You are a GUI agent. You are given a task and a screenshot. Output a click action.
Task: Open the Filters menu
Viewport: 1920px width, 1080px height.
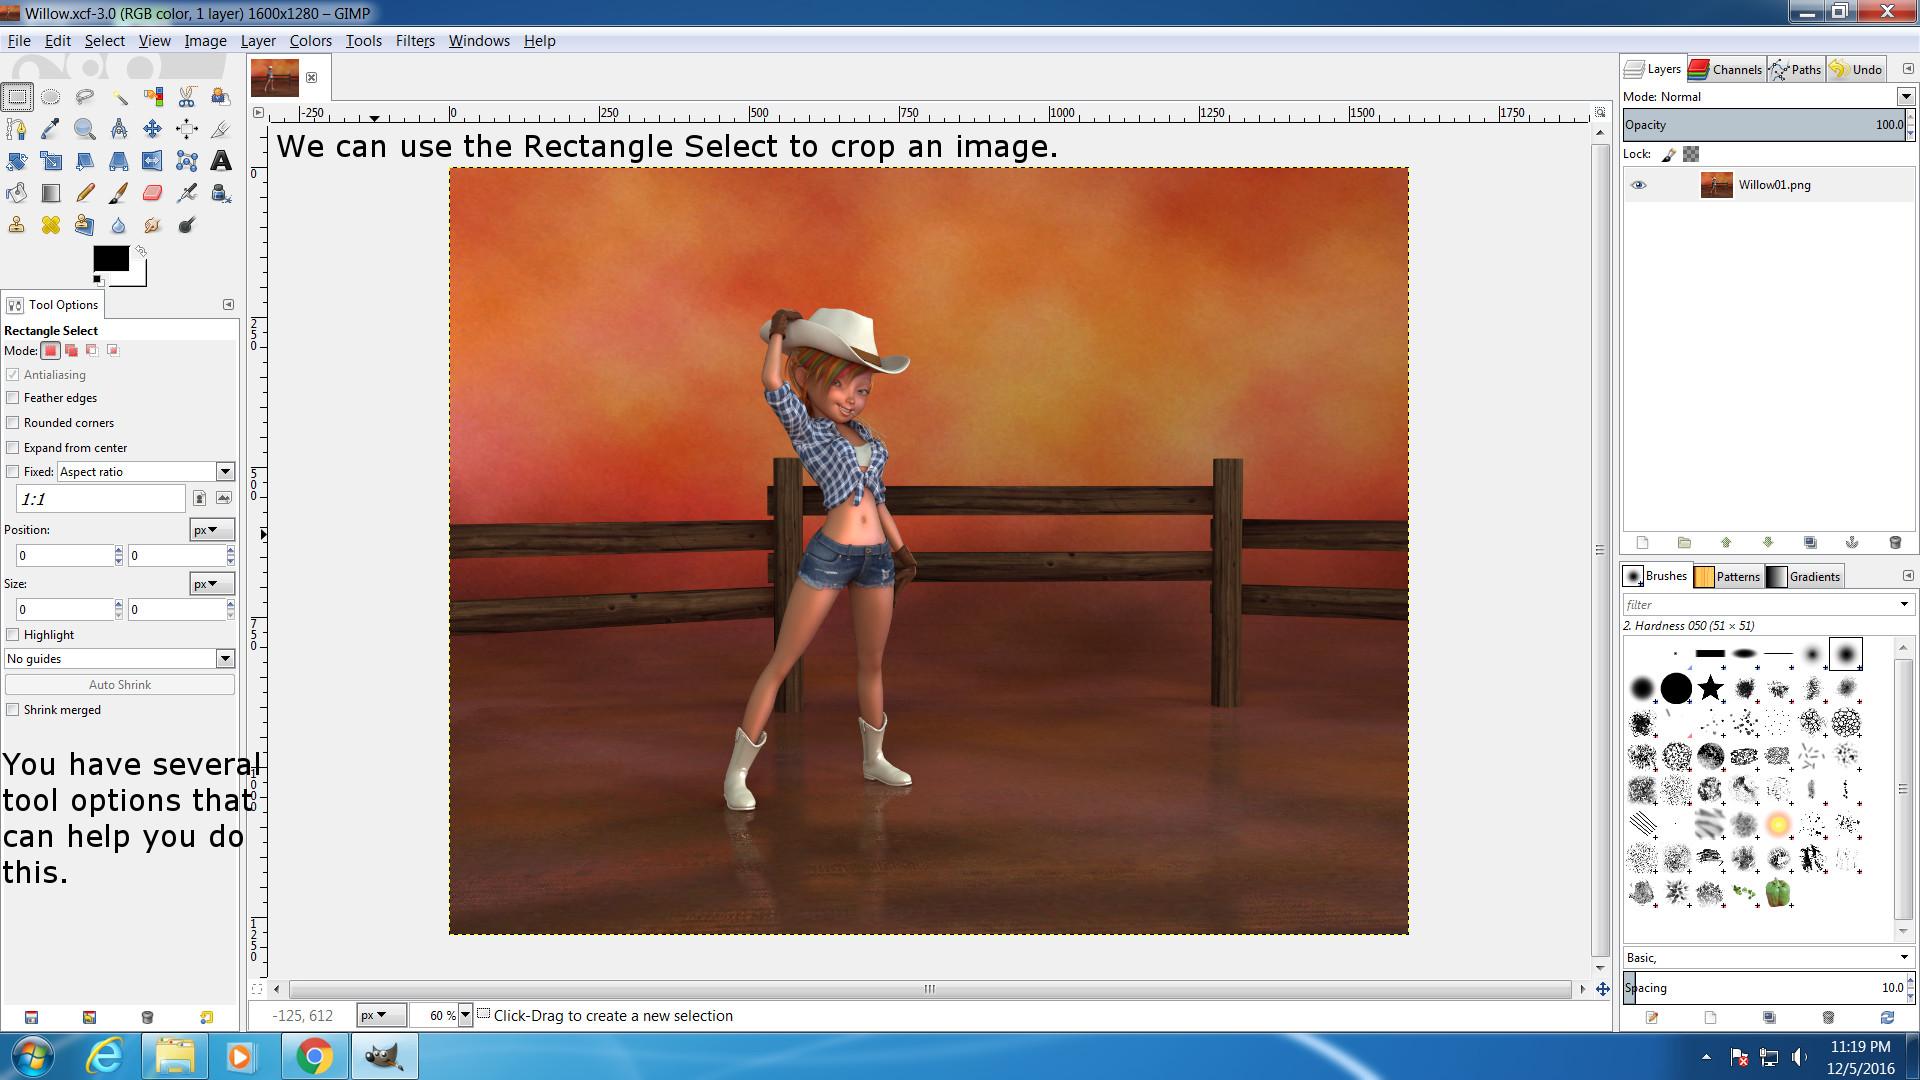(414, 41)
